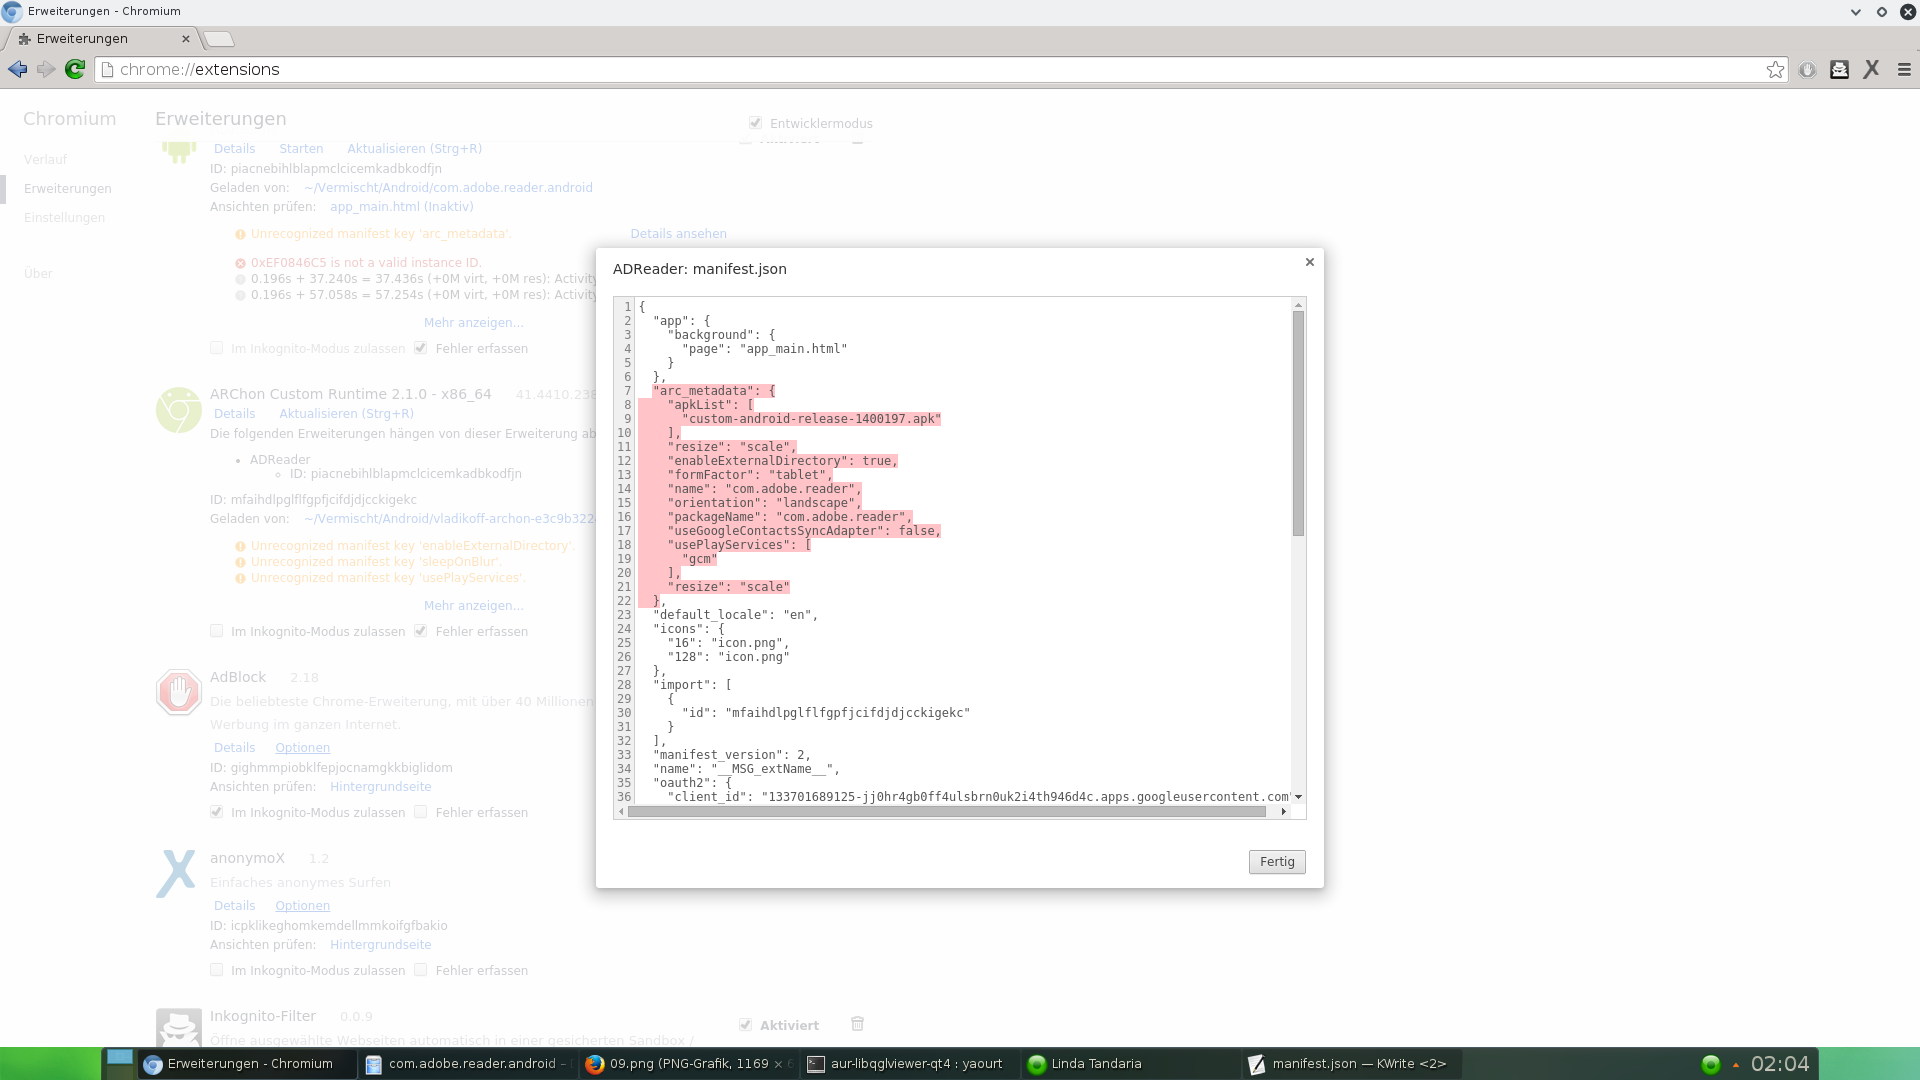The width and height of the screenshot is (1920, 1080).
Task: Open ADReader Details link
Action: click(x=234, y=149)
